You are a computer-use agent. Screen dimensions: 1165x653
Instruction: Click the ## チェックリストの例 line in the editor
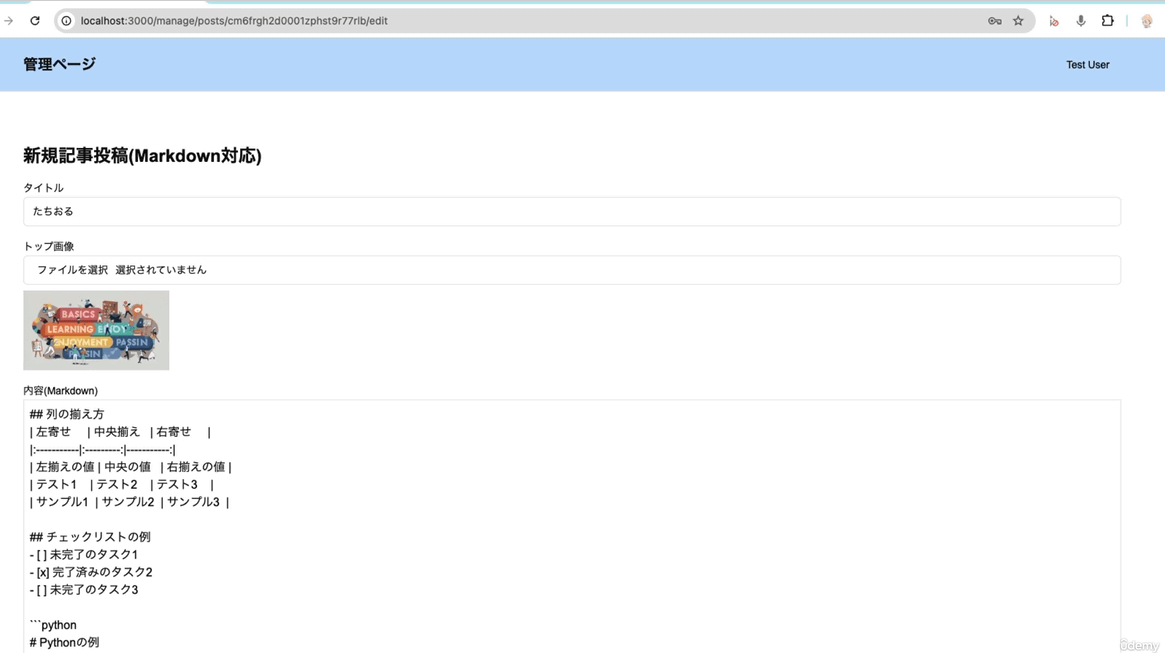pyautogui.click(x=90, y=537)
